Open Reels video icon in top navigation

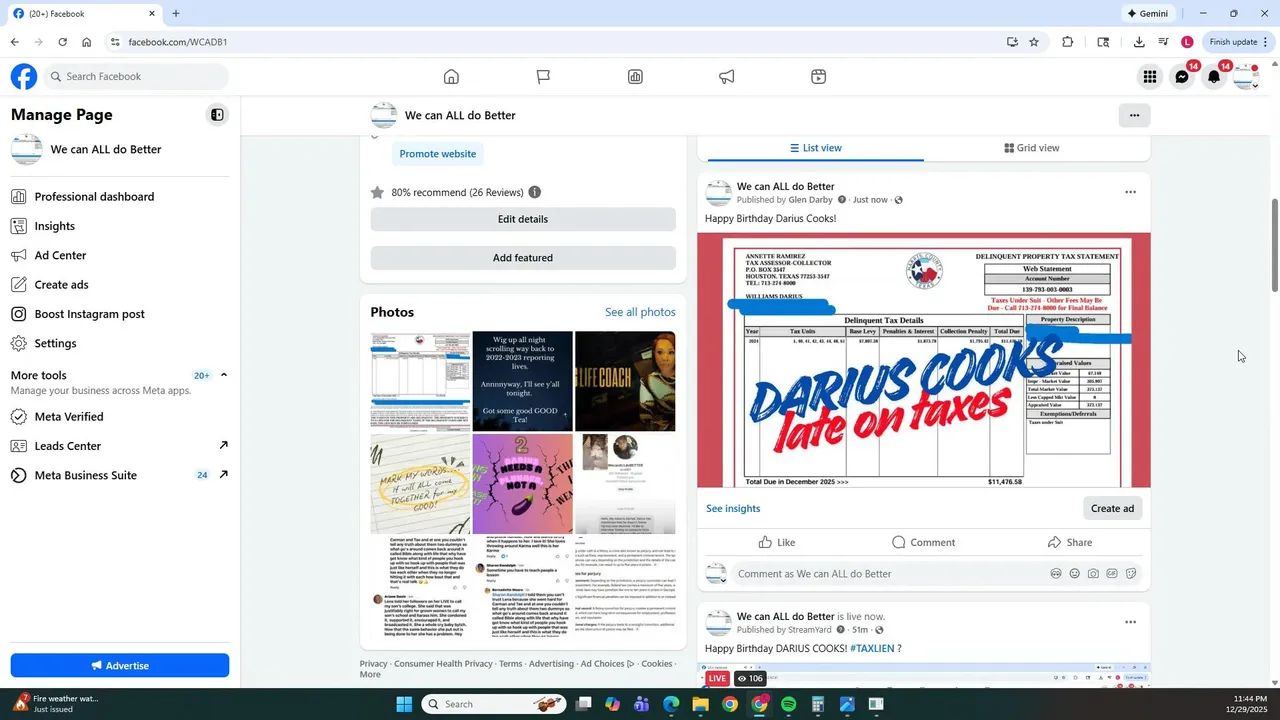click(819, 77)
